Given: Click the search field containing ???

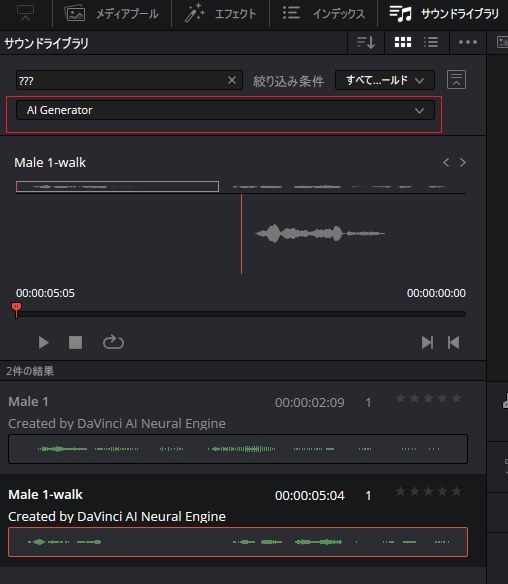Looking at the screenshot, I should click(129, 80).
